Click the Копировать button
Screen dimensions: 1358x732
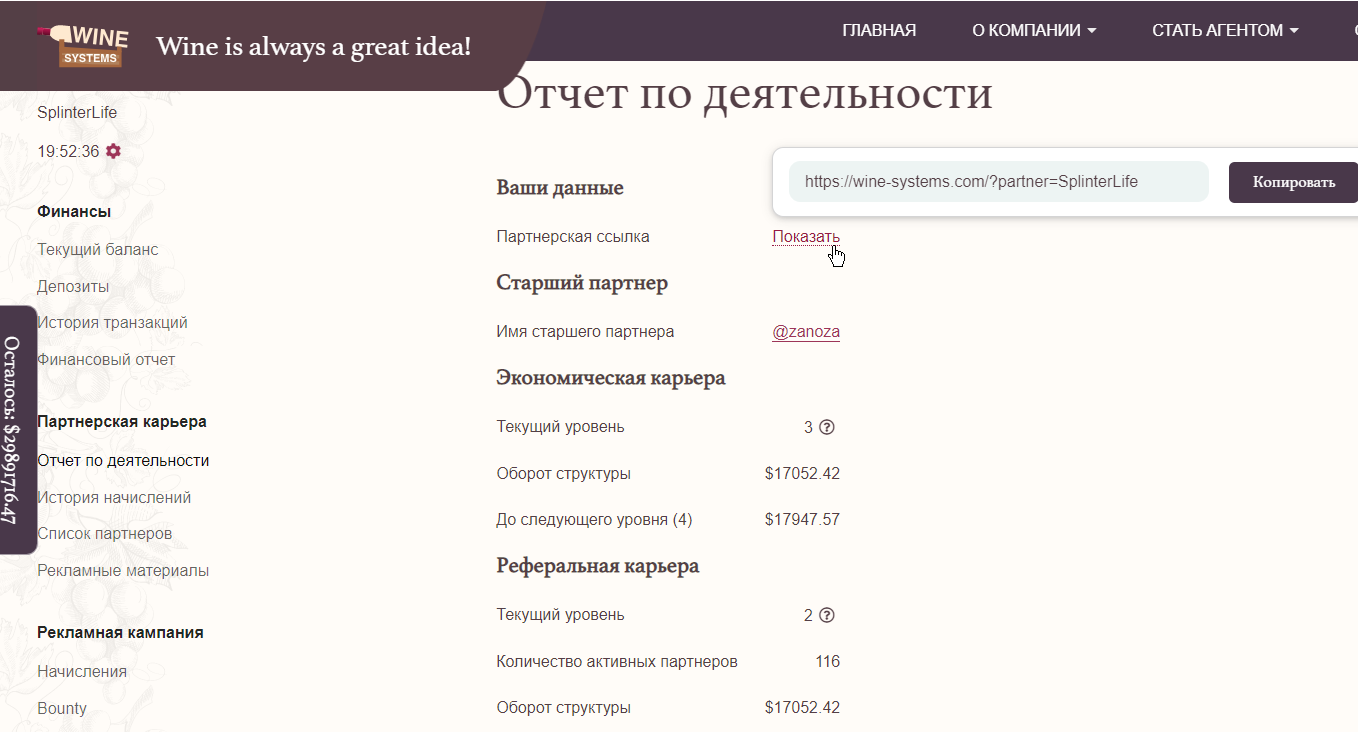[x=1293, y=182]
